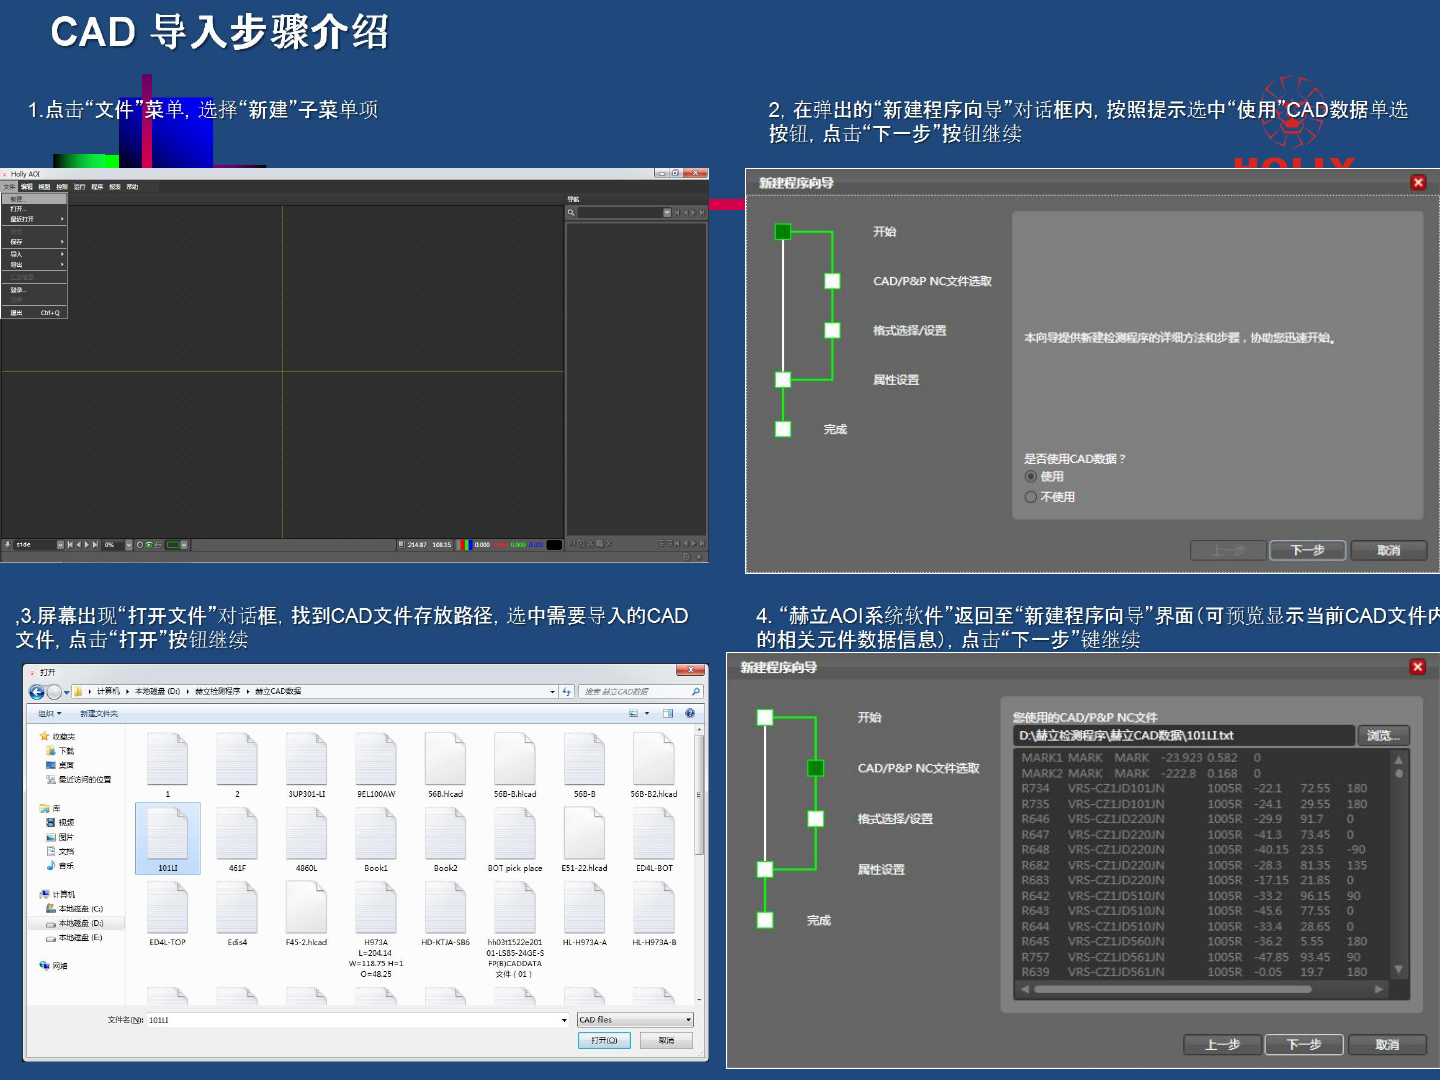Click '下一步' in the CAD data wizard
This screenshot has width=1440, height=1080.
coord(1307,550)
